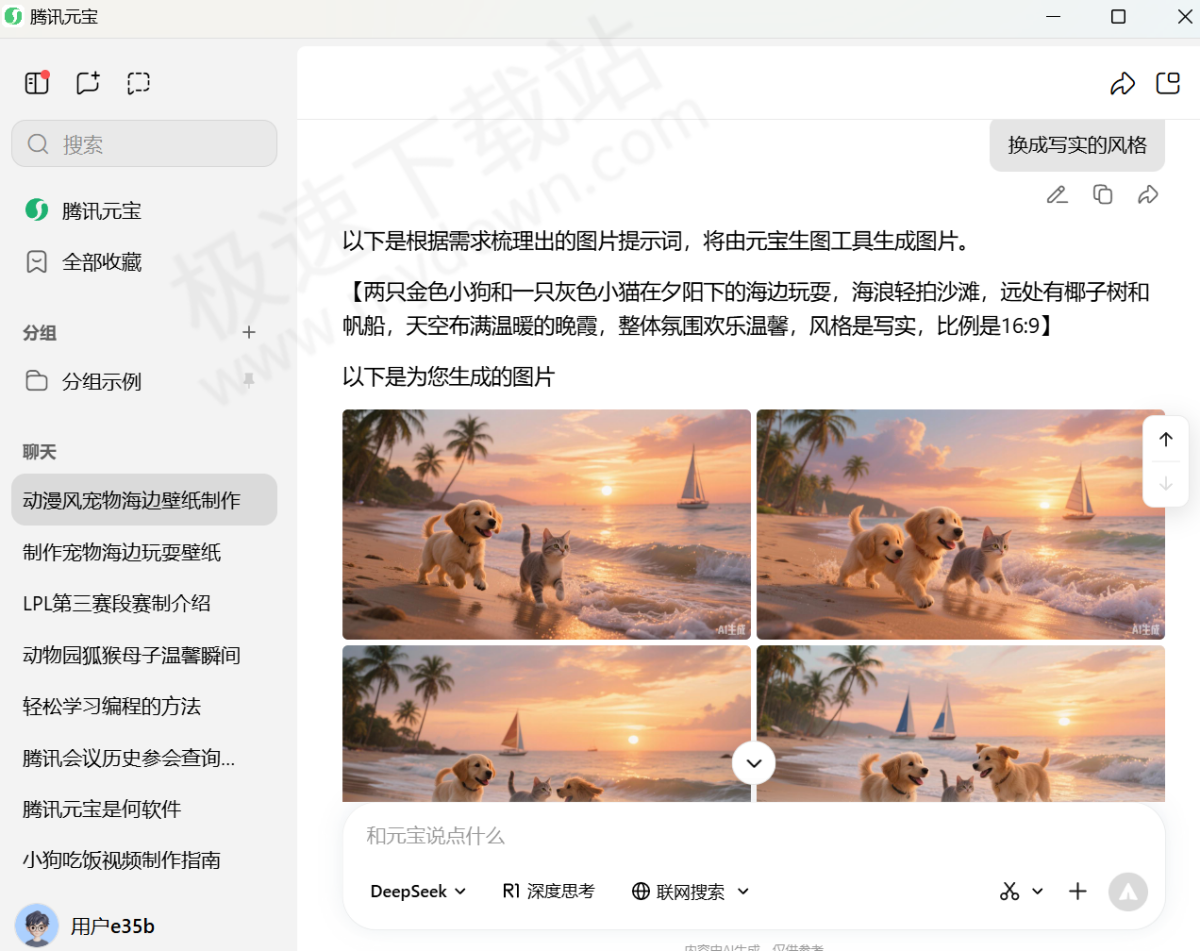Share the current conversation
Screen dimensions: 1200x951
coord(1123,83)
